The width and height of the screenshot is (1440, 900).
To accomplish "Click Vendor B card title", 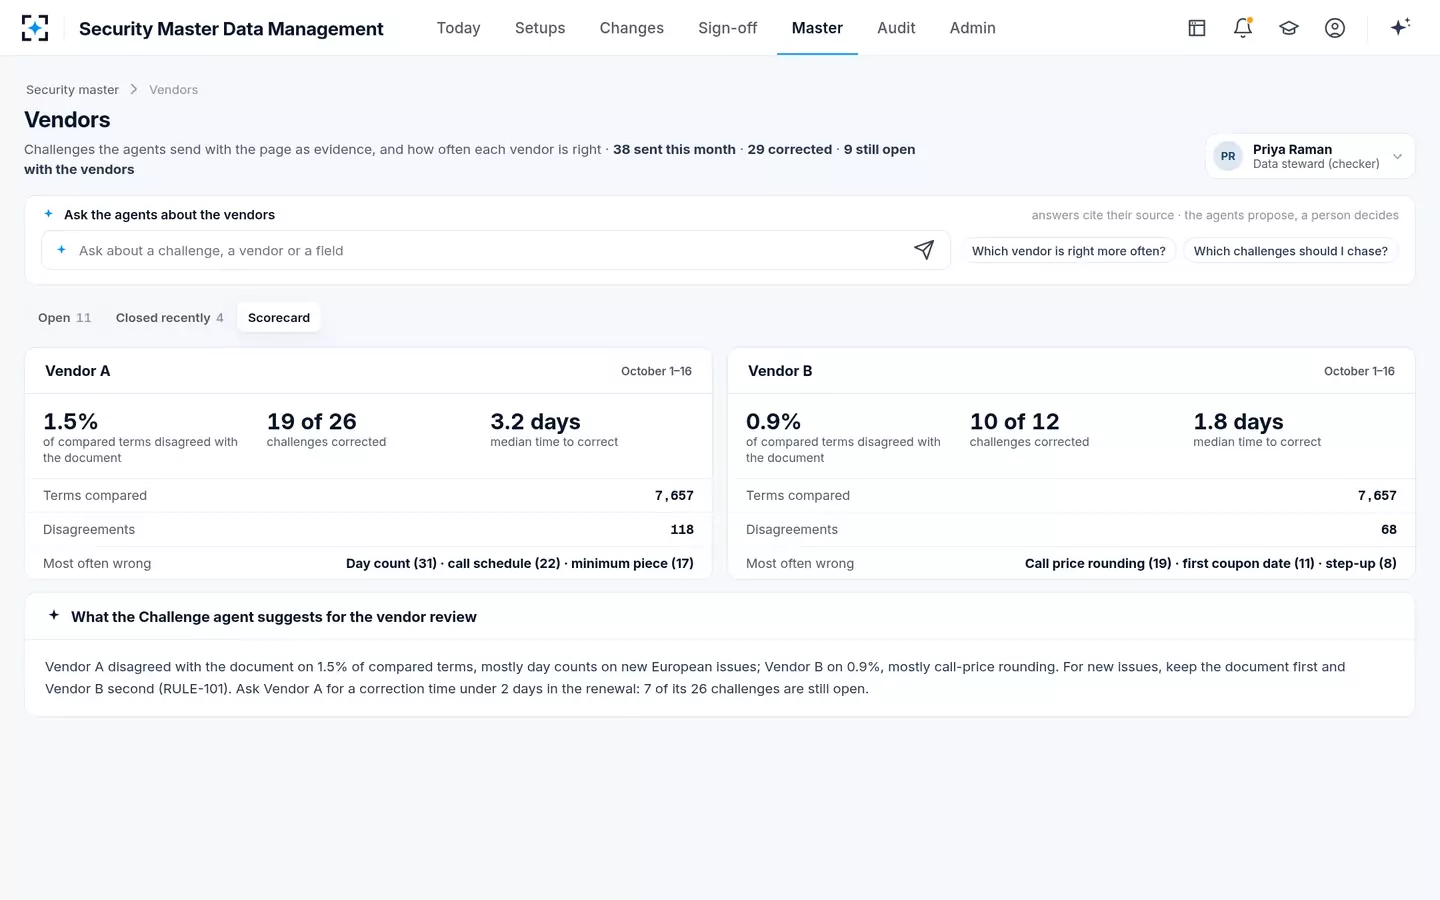I will pos(780,371).
